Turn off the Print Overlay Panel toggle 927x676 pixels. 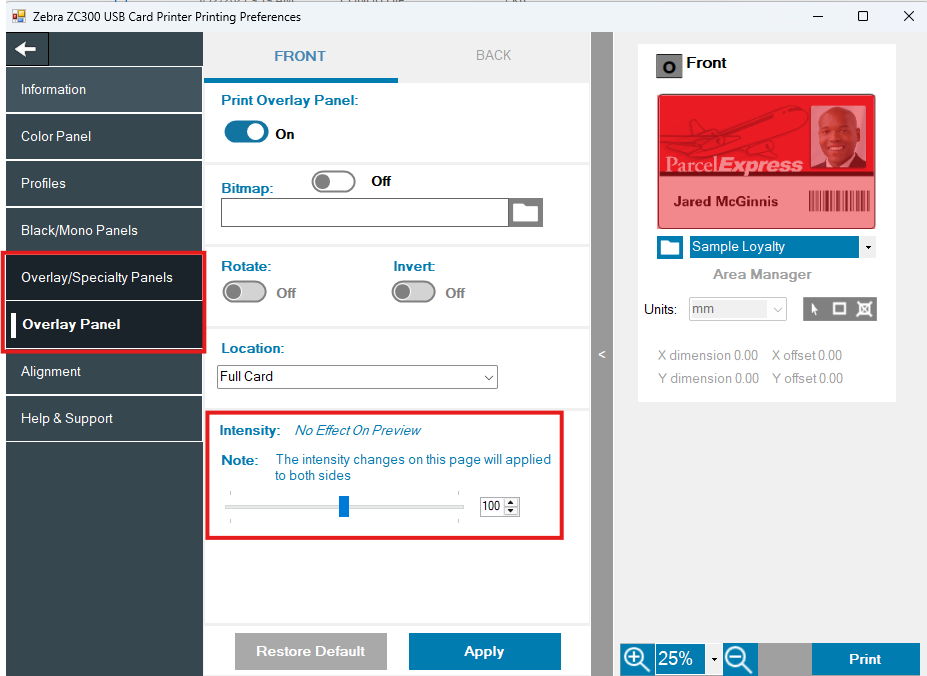[x=246, y=132]
